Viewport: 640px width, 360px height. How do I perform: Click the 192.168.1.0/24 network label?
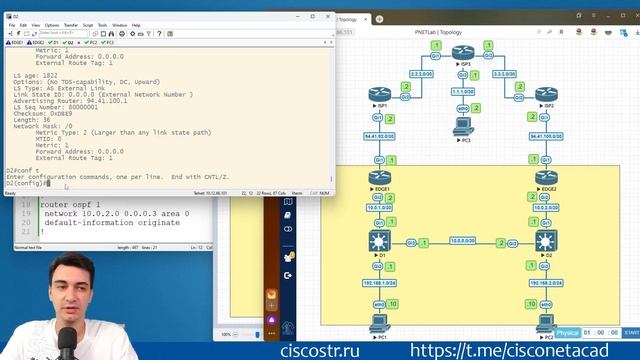pyautogui.click(x=379, y=283)
